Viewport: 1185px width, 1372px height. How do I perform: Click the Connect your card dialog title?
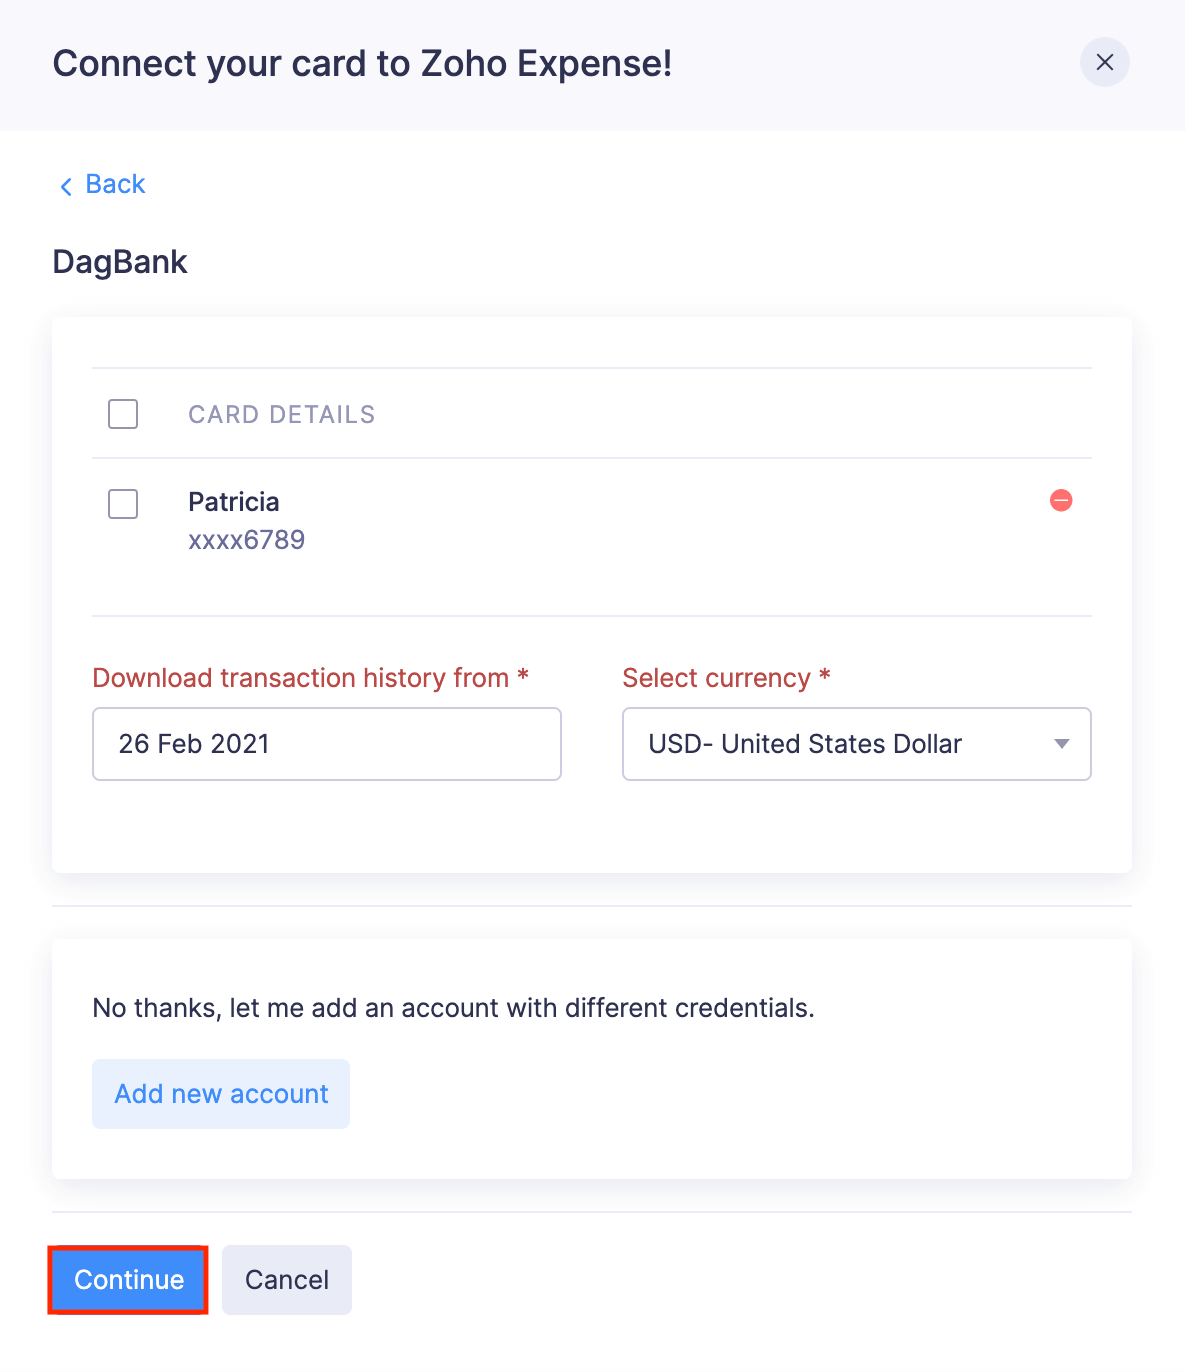pyautogui.click(x=362, y=64)
